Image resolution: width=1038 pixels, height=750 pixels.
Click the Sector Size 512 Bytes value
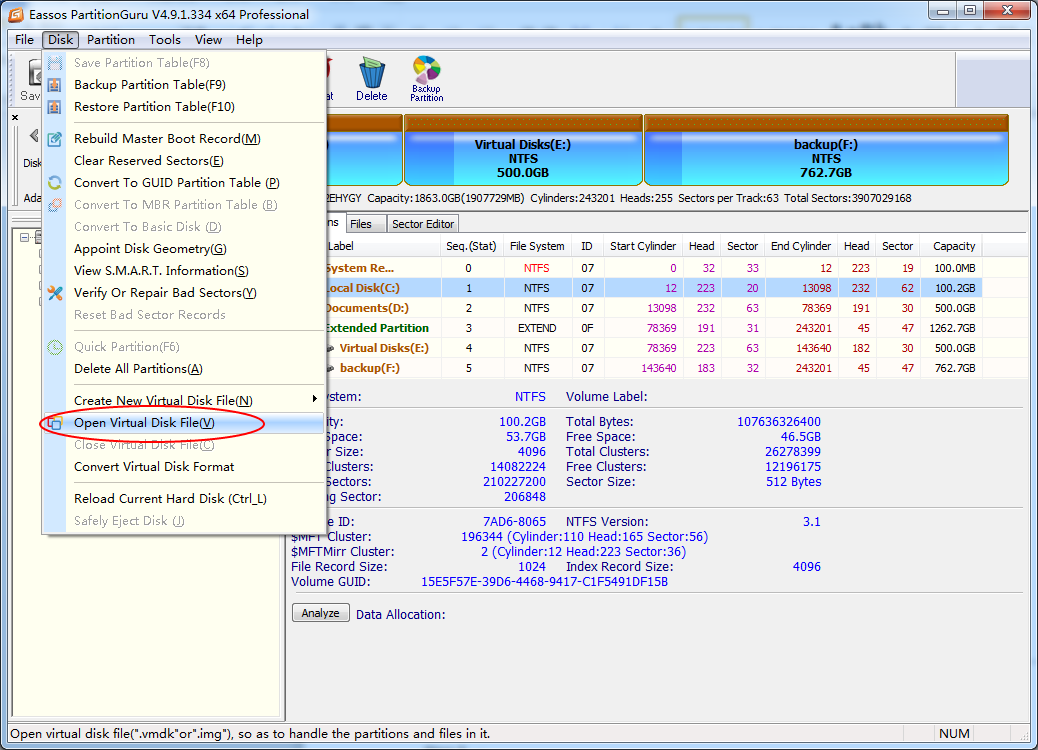coord(793,482)
